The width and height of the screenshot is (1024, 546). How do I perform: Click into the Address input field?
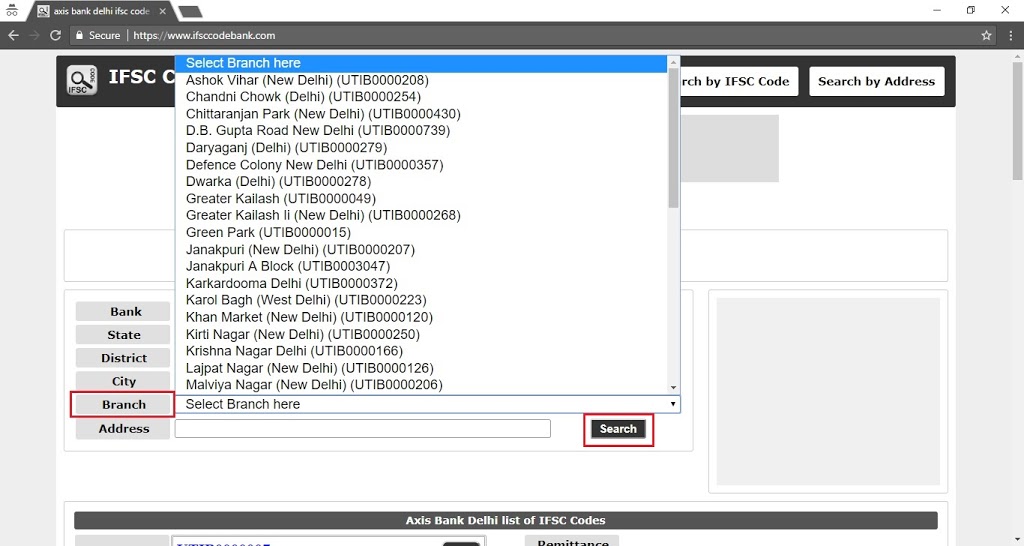[362, 428]
